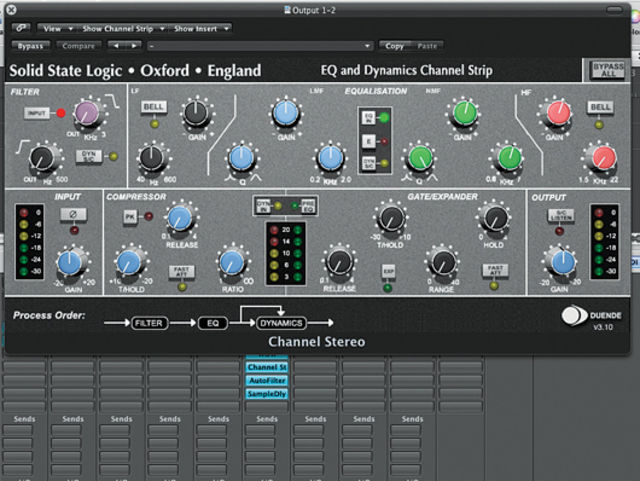Click the LF frequency knob 40-600 Hz
640x481 pixels.
point(151,158)
